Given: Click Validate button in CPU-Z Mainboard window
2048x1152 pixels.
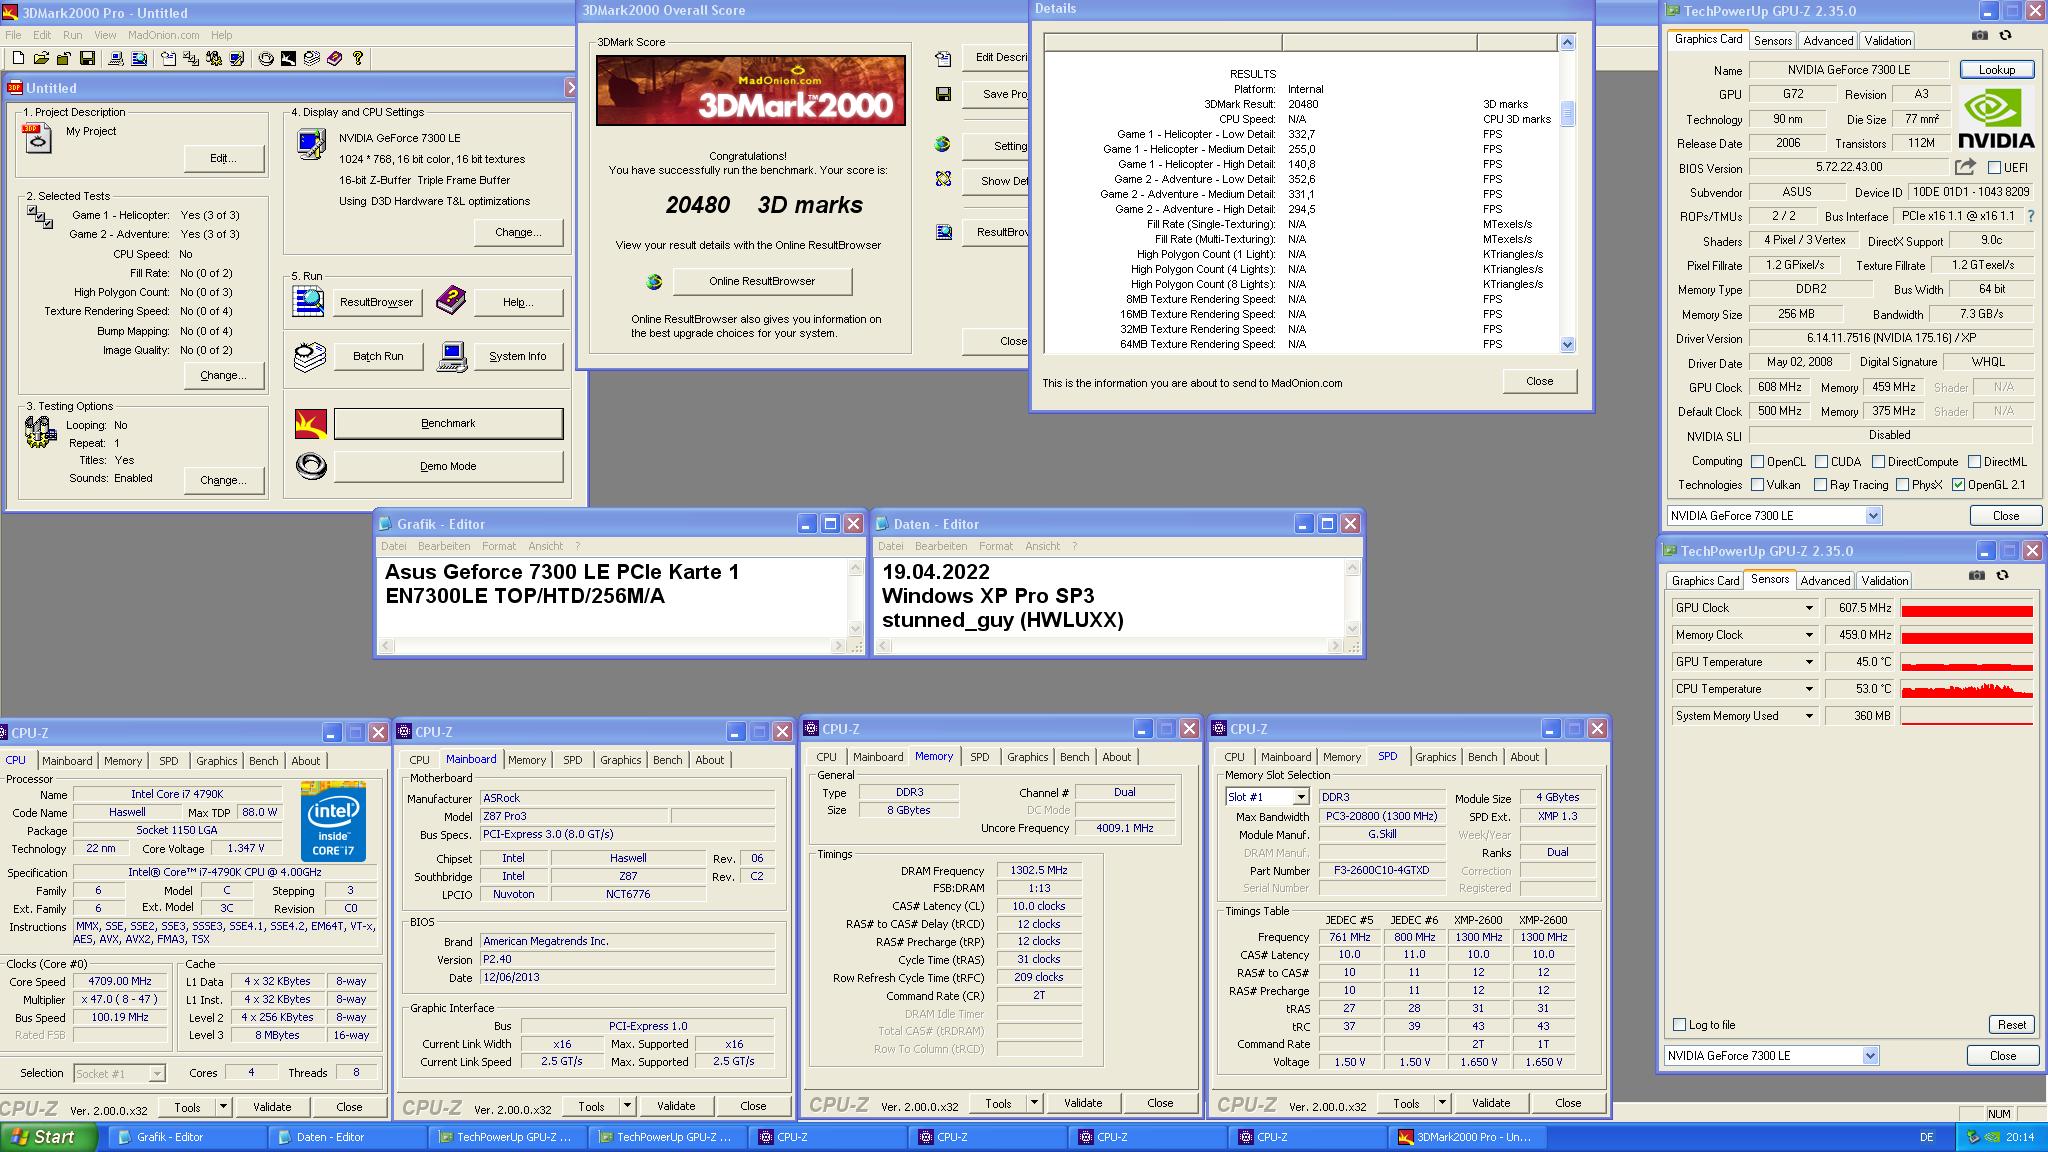Looking at the screenshot, I should 676,1106.
